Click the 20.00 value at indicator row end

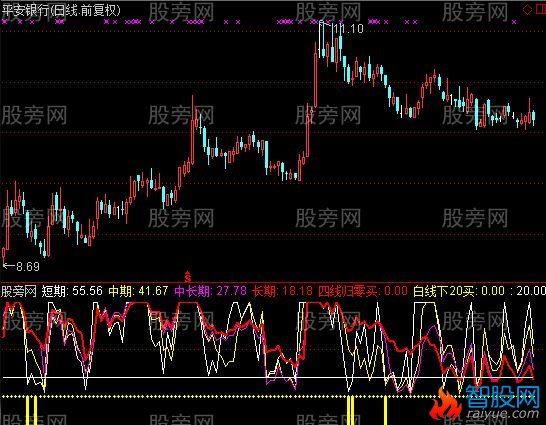[531, 291]
